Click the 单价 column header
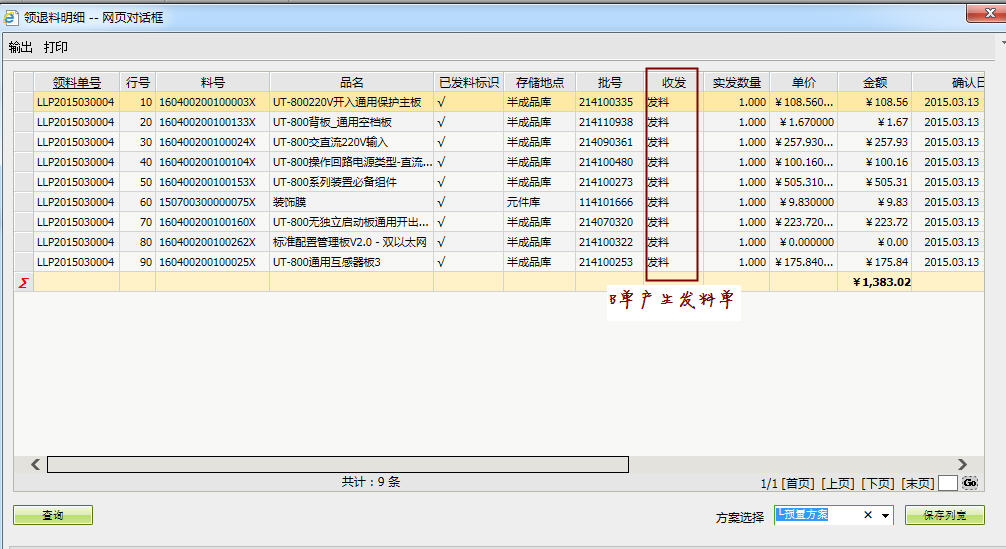The image size is (1006, 549). coord(804,83)
